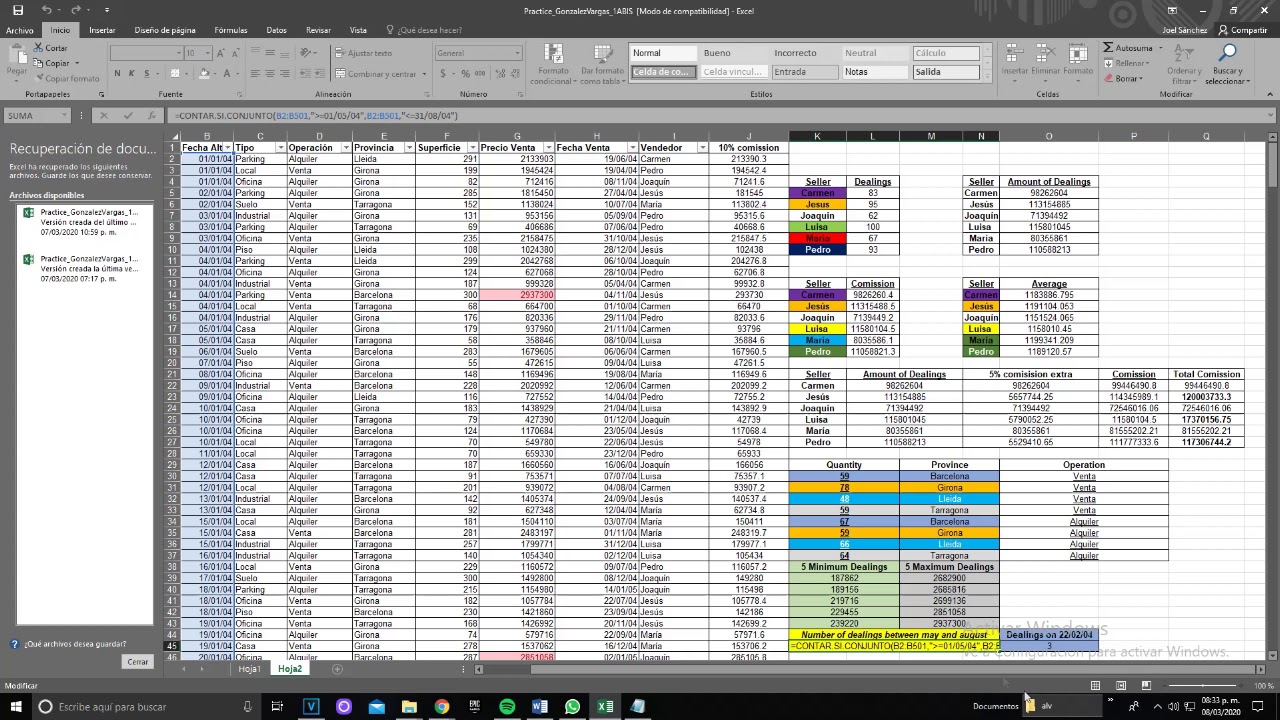Click the Cerrar button in recovery pane

coord(137,661)
